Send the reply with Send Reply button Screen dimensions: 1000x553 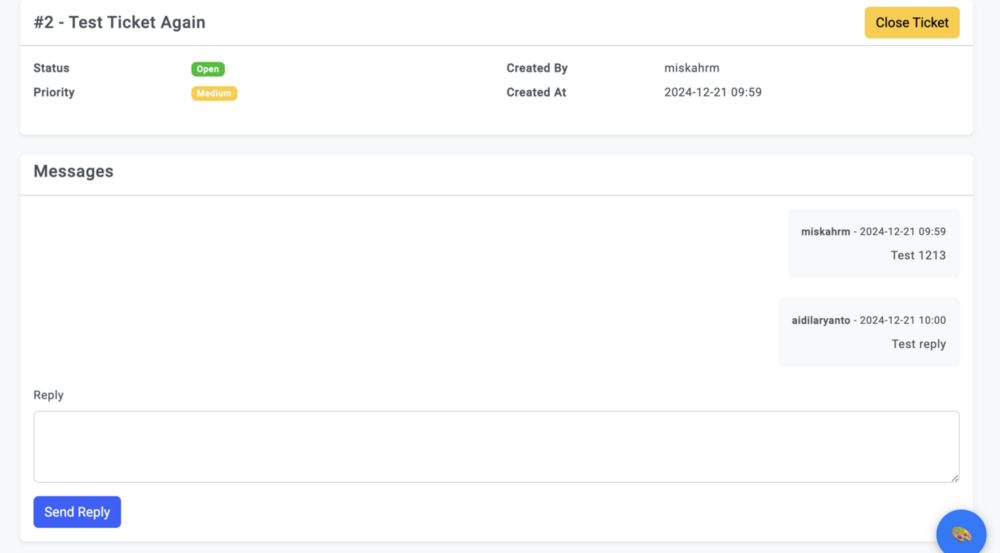pos(77,512)
